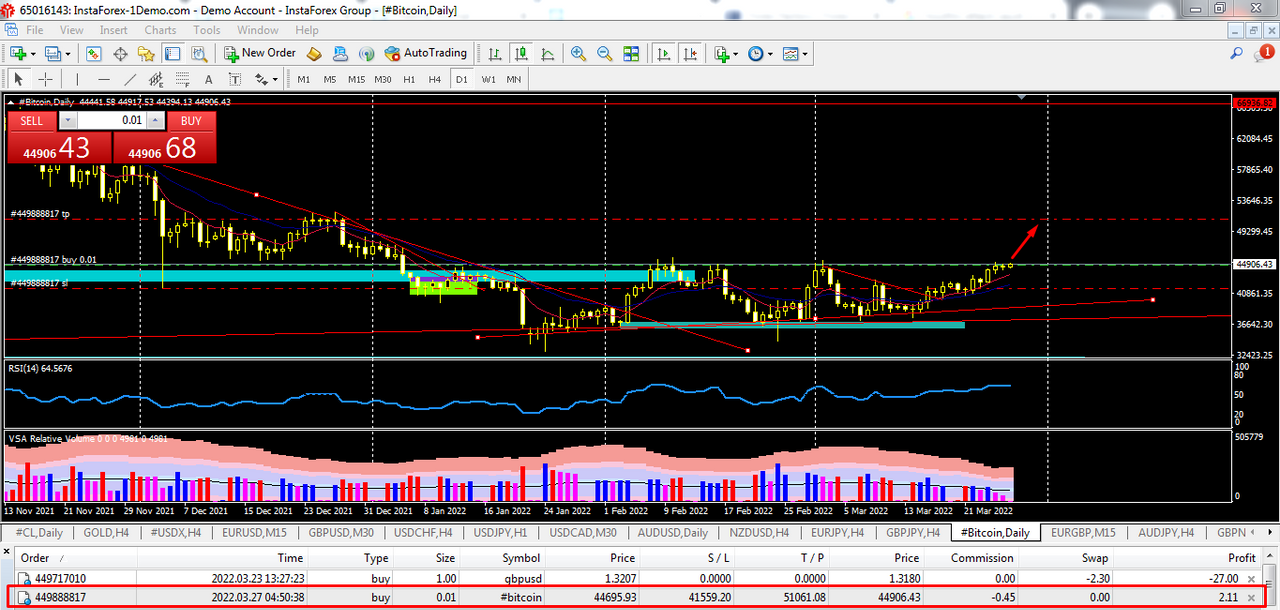The width and height of the screenshot is (1280, 610).
Task: Toggle the AutoTrading button
Action: point(426,53)
